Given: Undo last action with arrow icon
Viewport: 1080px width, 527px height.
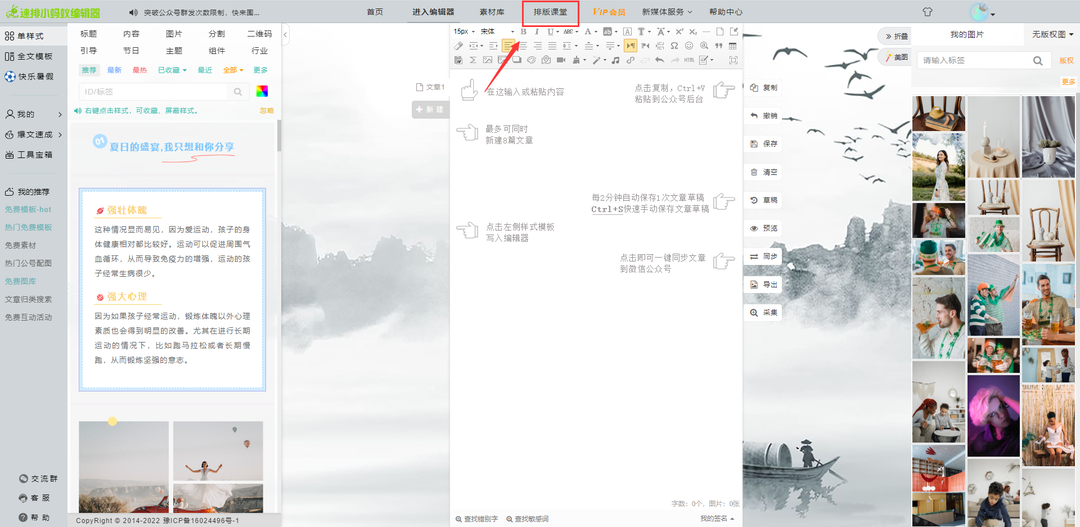Looking at the screenshot, I should click(660, 60).
